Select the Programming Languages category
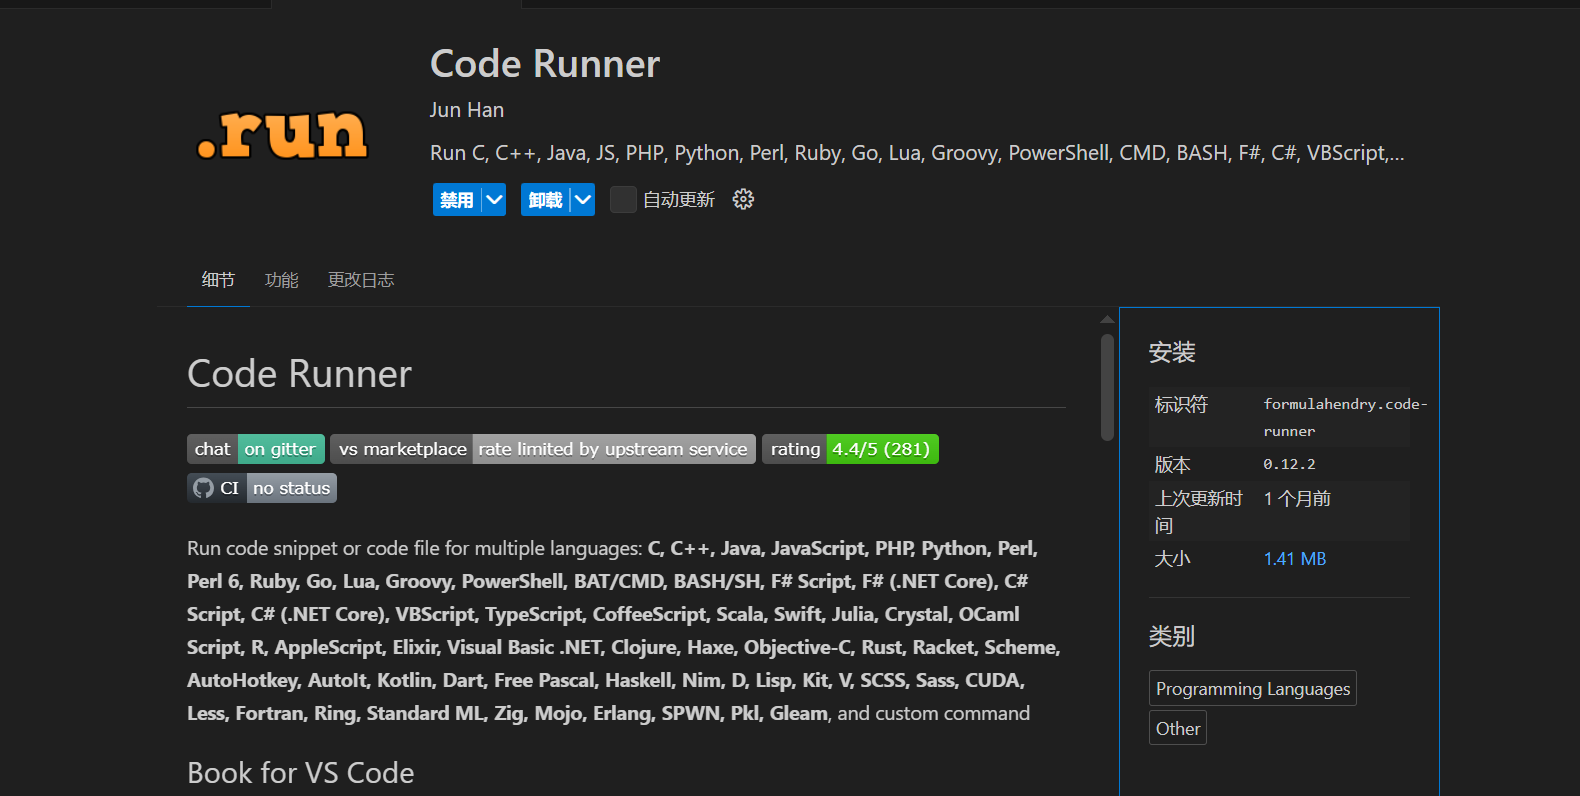 tap(1253, 688)
